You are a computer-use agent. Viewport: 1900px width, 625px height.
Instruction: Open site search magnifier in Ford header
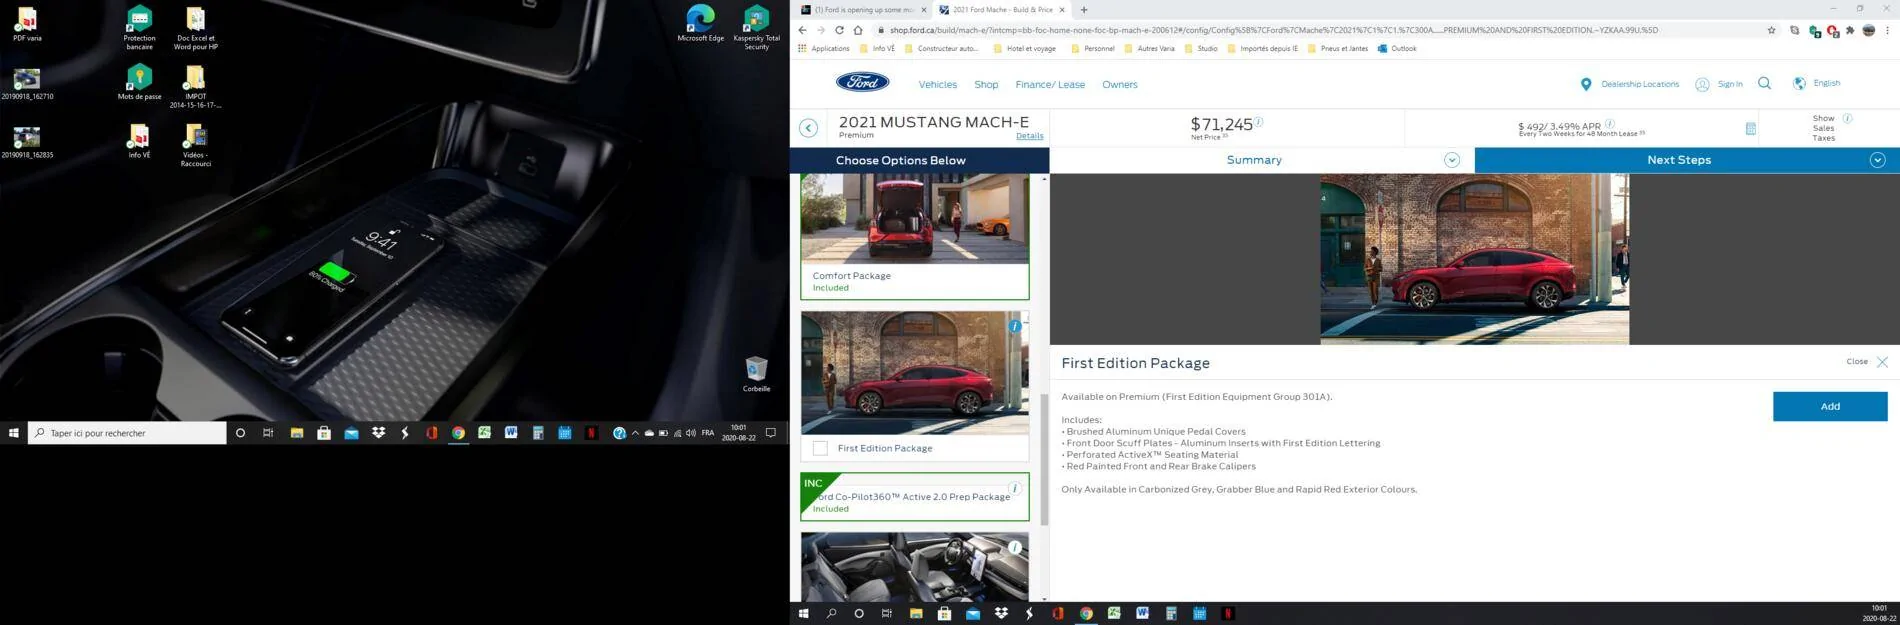coord(1764,84)
